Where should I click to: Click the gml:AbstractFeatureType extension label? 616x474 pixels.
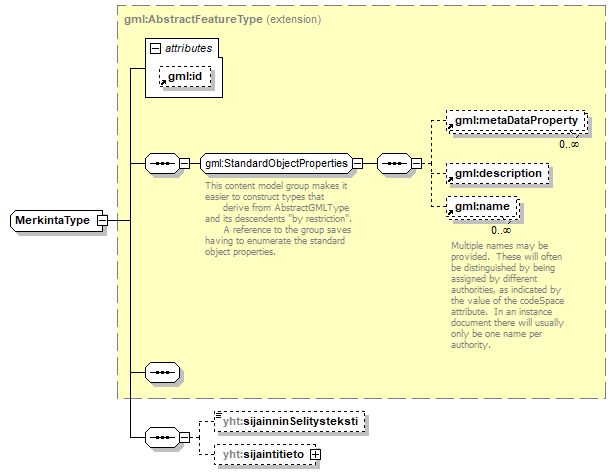click(x=222, y=19)
